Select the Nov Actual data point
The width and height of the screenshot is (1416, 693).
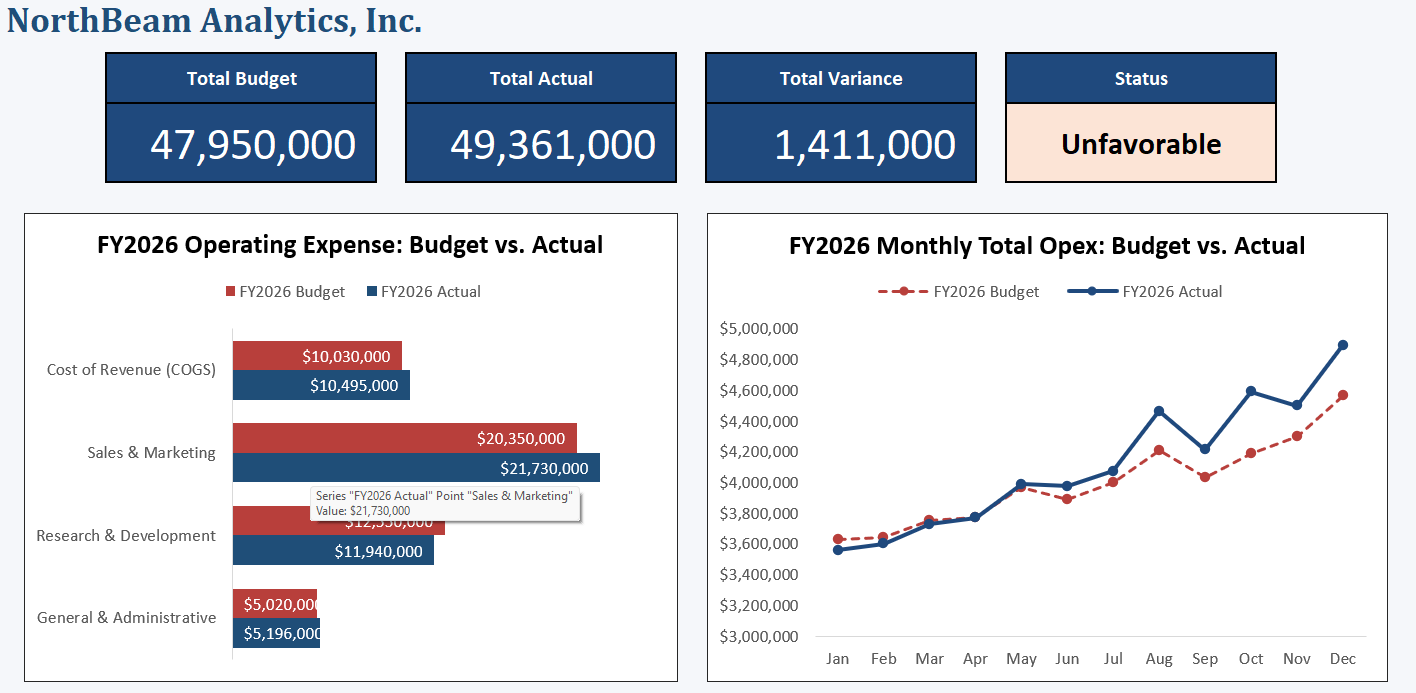coord(1297,405)
